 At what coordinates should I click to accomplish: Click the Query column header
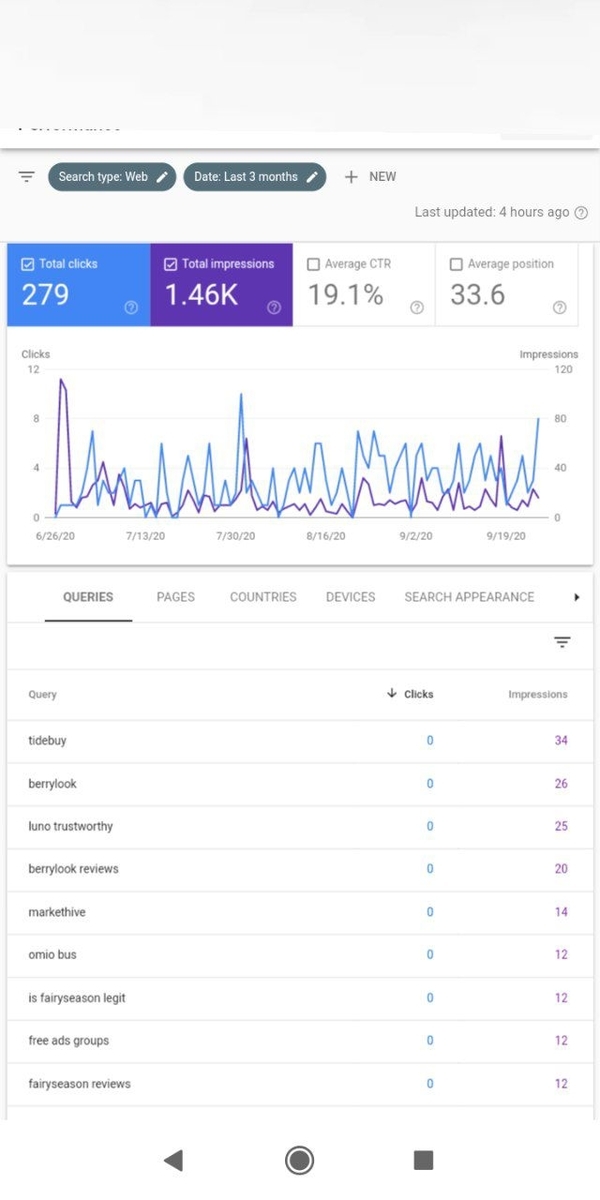pyautogui.click(x=43, y=694)
